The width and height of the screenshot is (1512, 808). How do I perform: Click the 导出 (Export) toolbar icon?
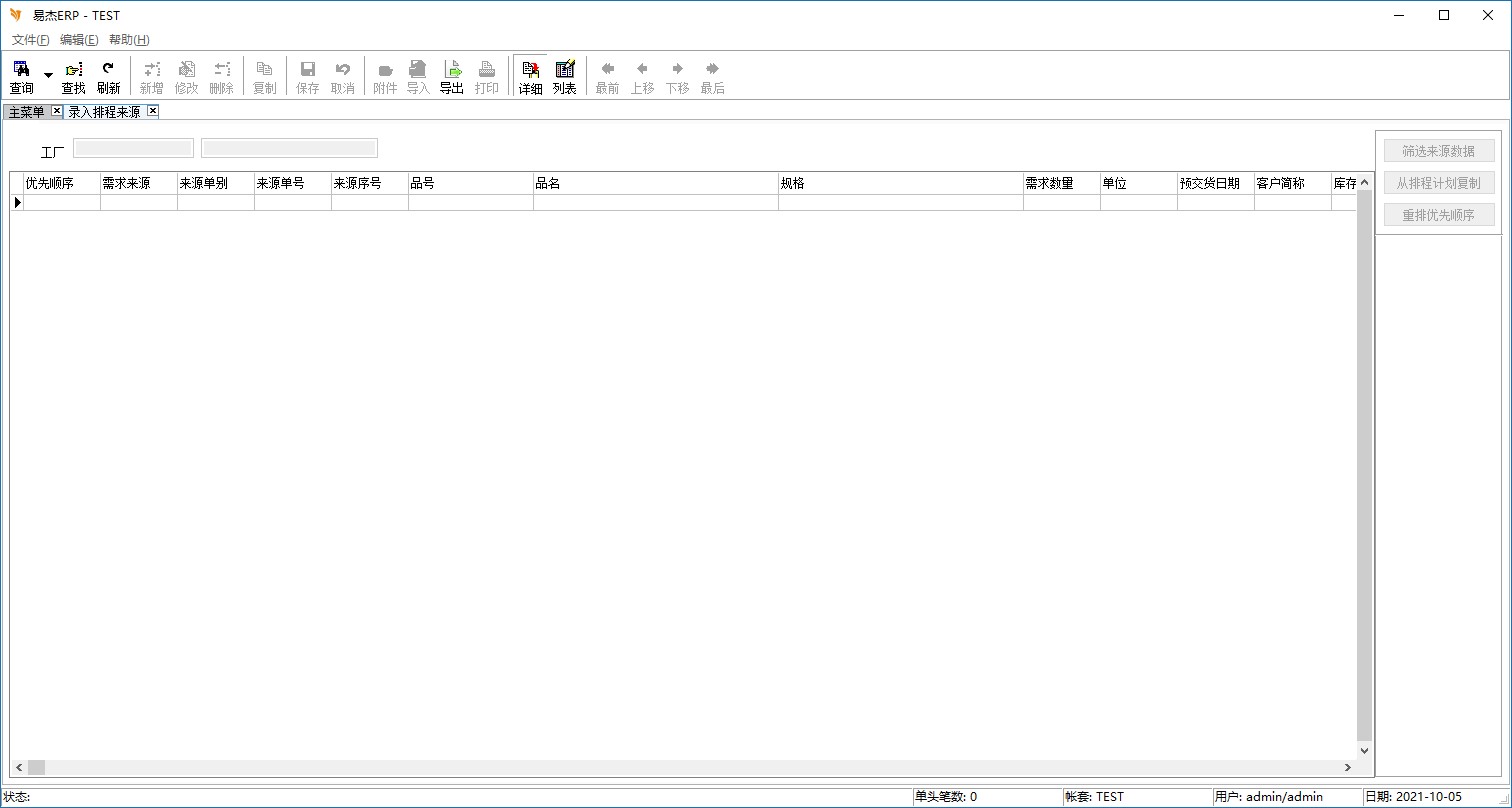coord(452,77)
